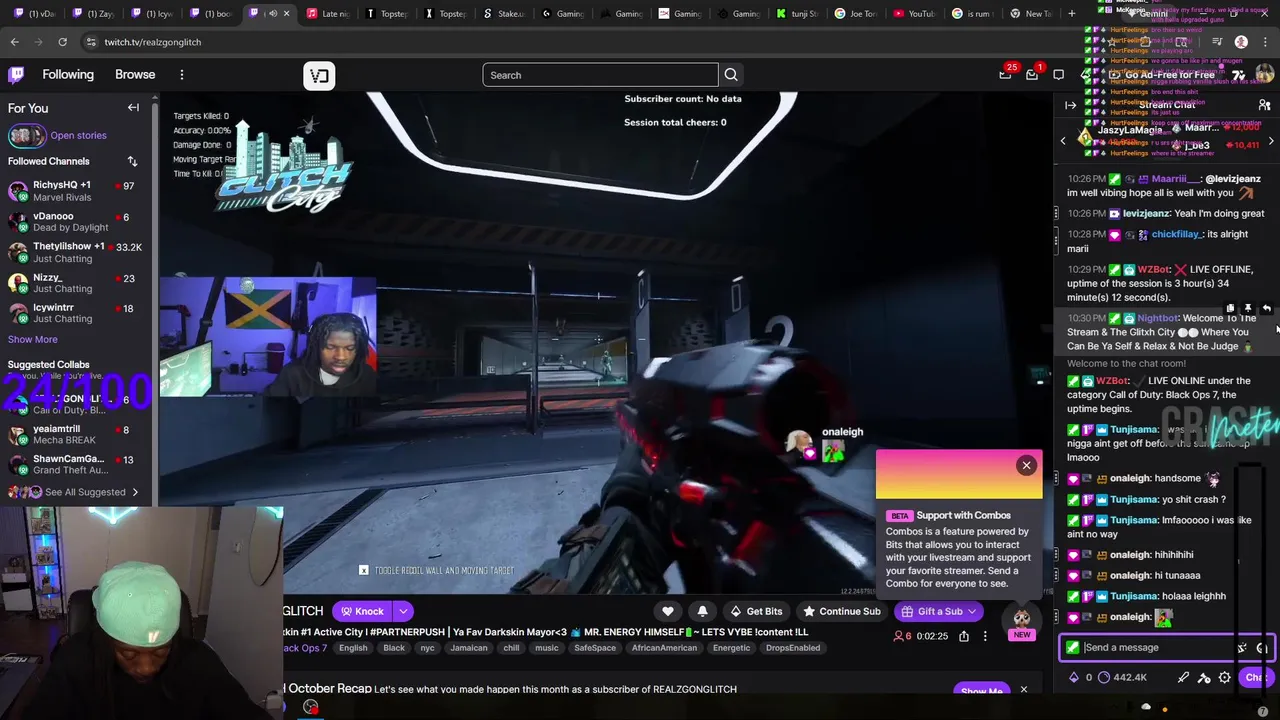This screenshot has width=1280, height=720.
Task: Click the DropsEnabled stream tag
Action: tap(793, 648)
